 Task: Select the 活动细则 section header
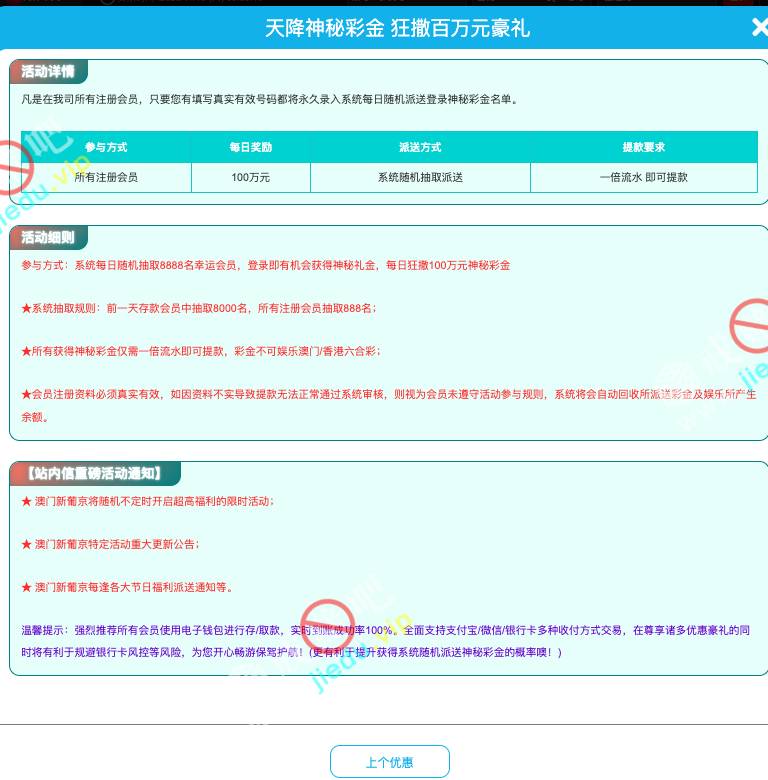48,238
